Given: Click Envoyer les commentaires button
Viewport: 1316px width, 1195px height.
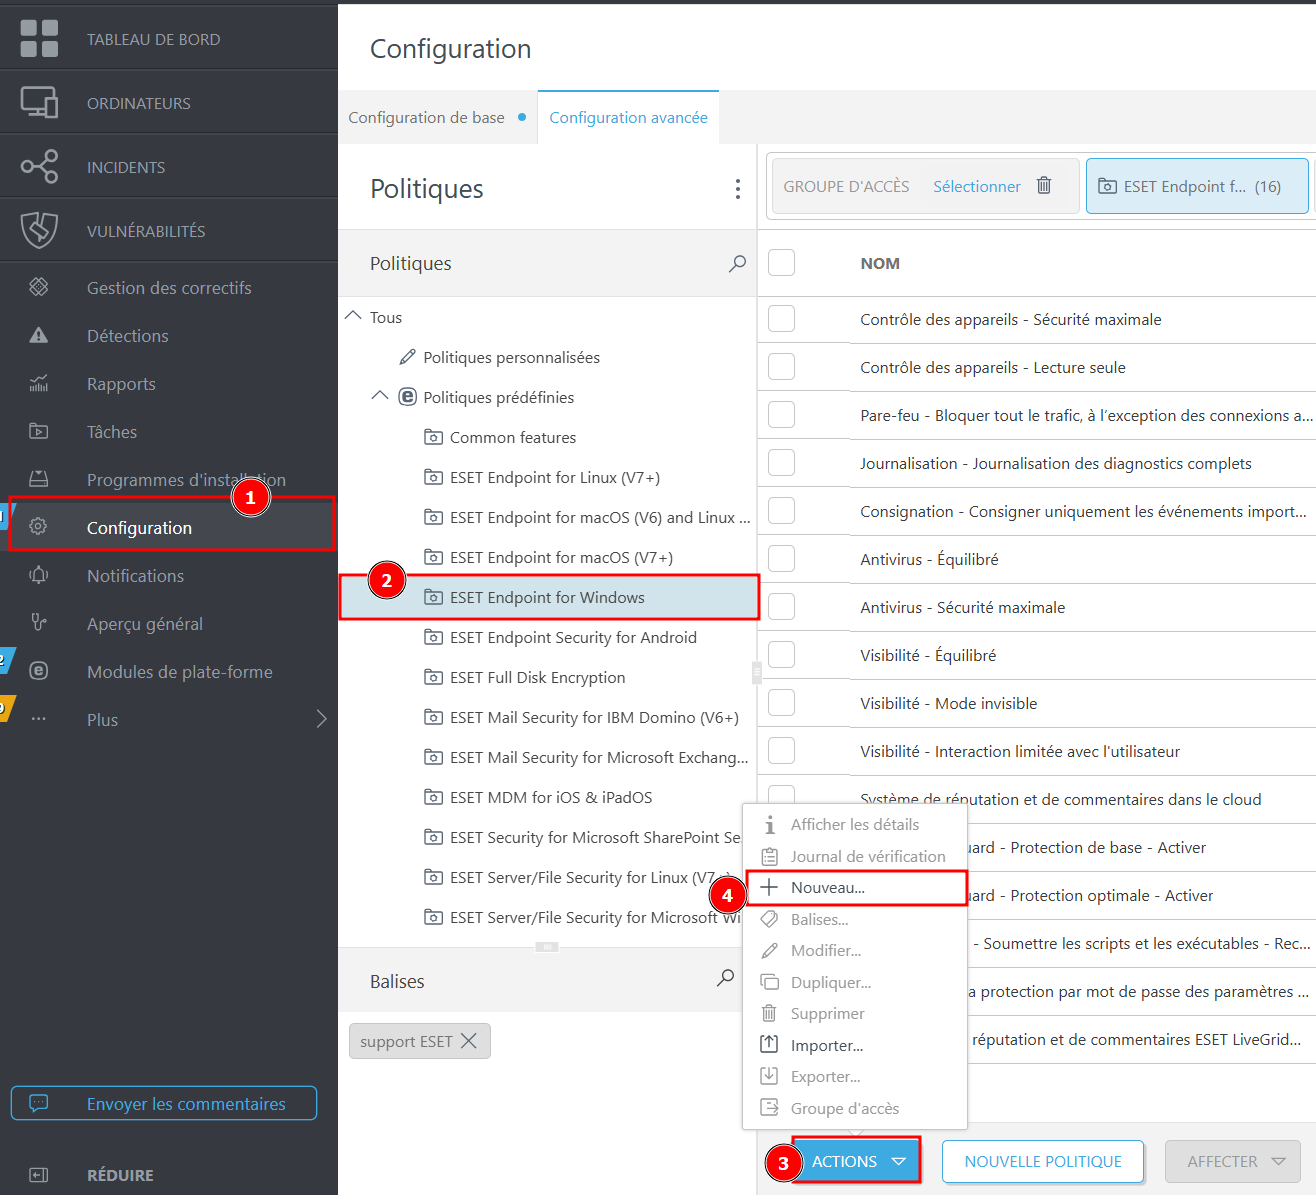Looking at the screenshot, I should pos(164,1103).
